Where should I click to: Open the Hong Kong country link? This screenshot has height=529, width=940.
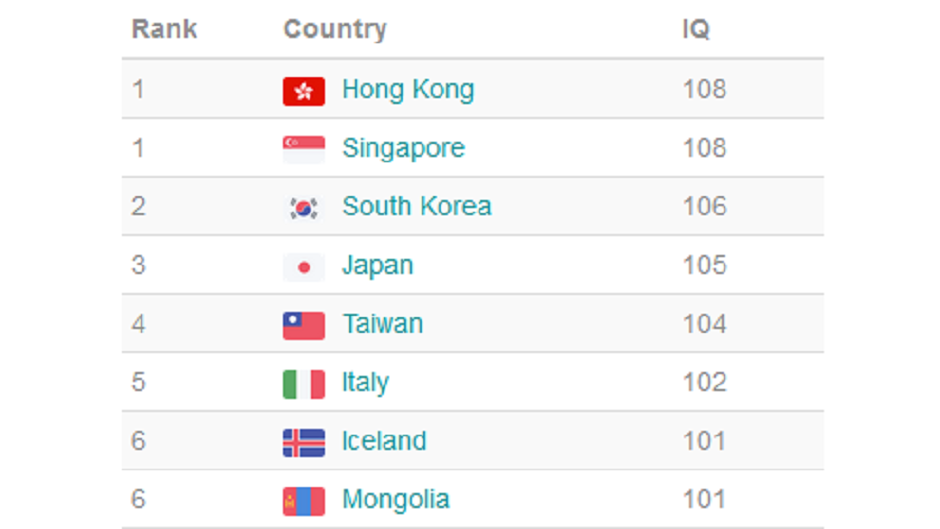coord(408,90)
